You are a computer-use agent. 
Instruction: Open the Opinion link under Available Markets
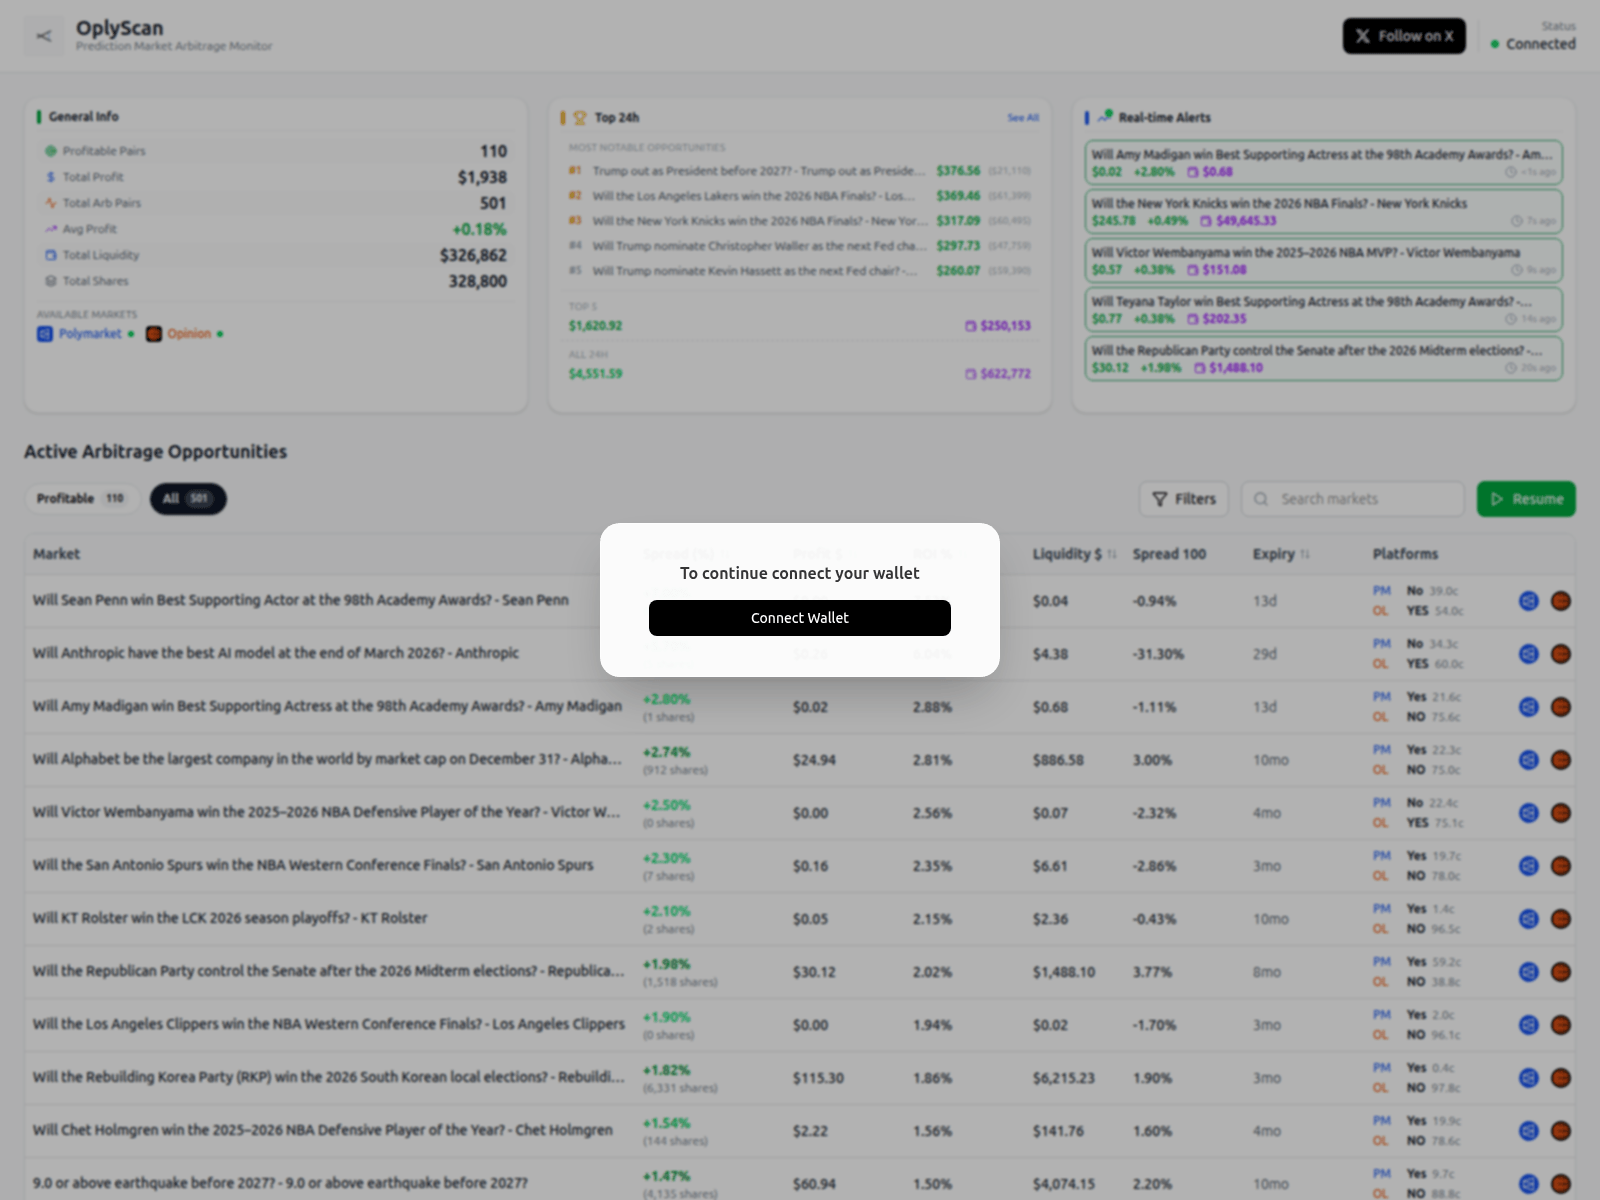[x=185, y=334]
